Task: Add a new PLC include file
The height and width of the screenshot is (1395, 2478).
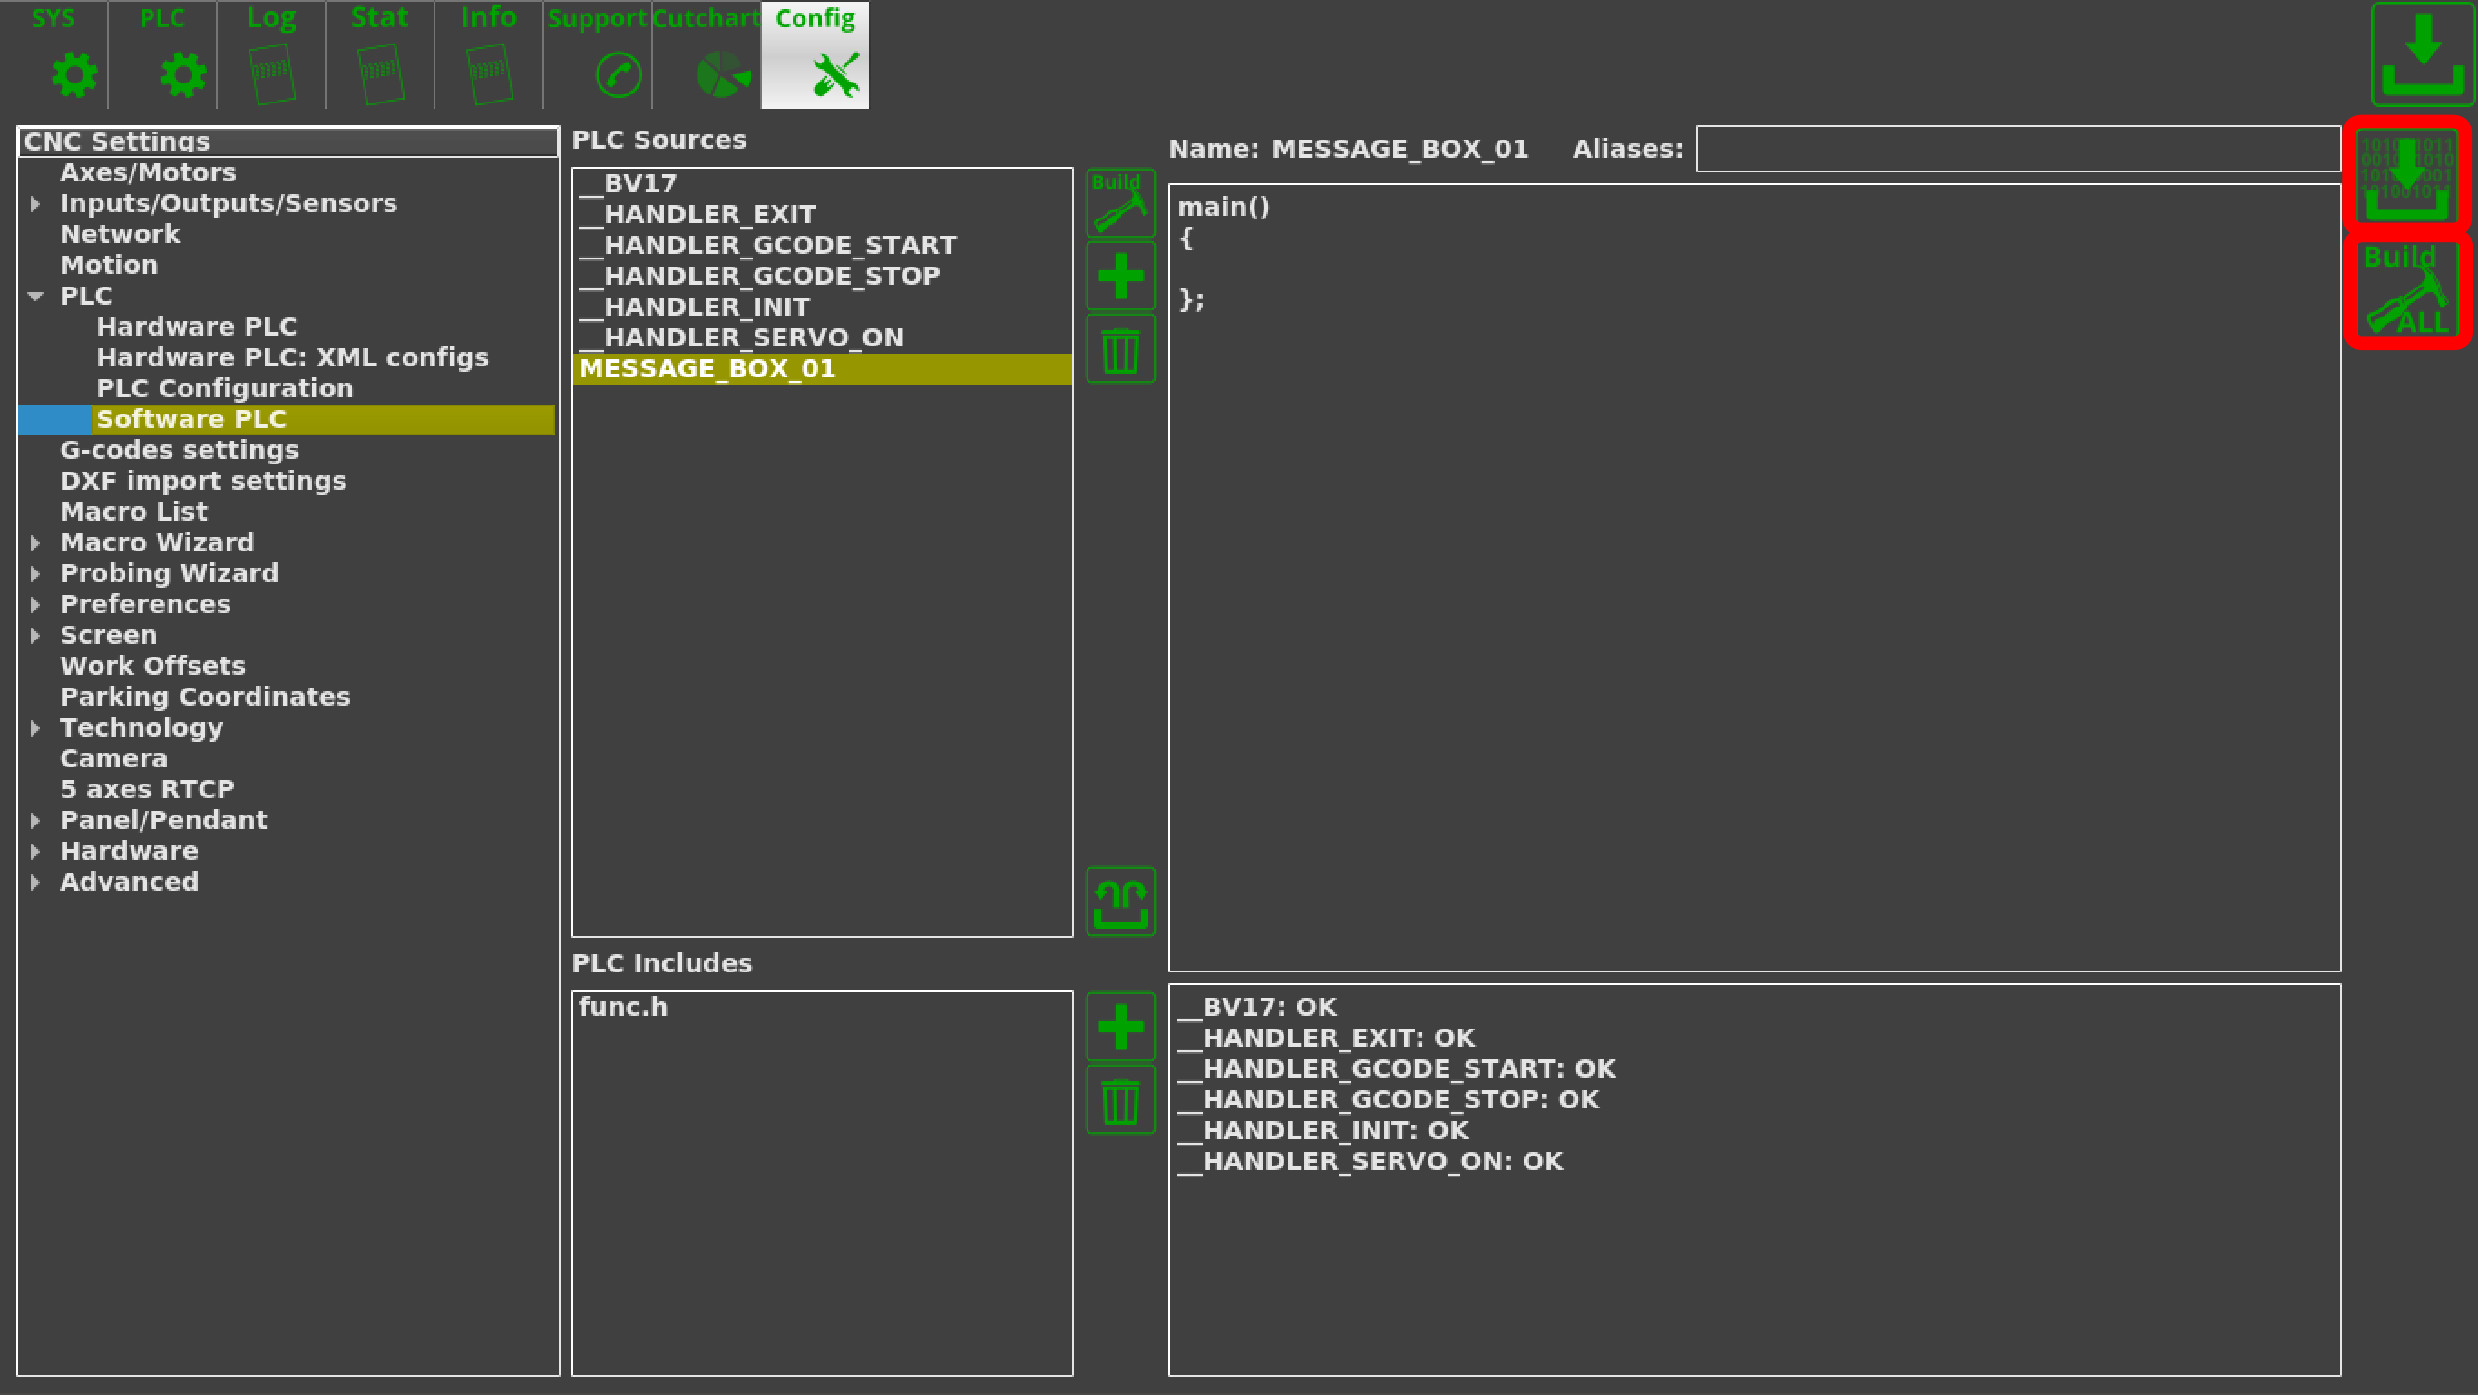Action: [x=1119, y=1025]
